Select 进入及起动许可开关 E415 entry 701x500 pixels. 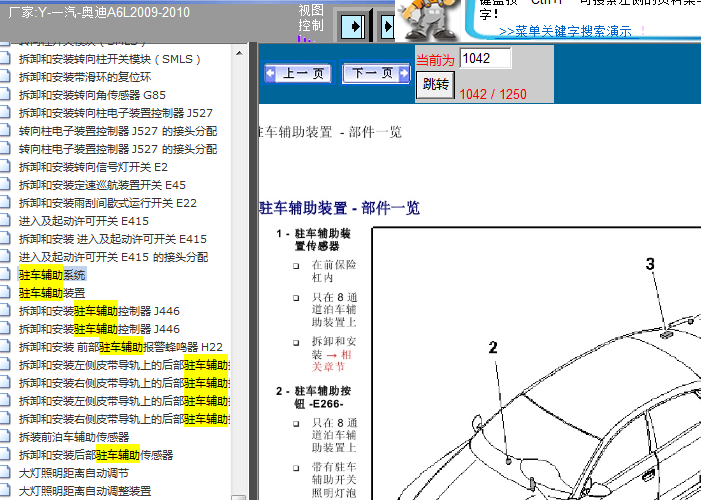[84, 221]
